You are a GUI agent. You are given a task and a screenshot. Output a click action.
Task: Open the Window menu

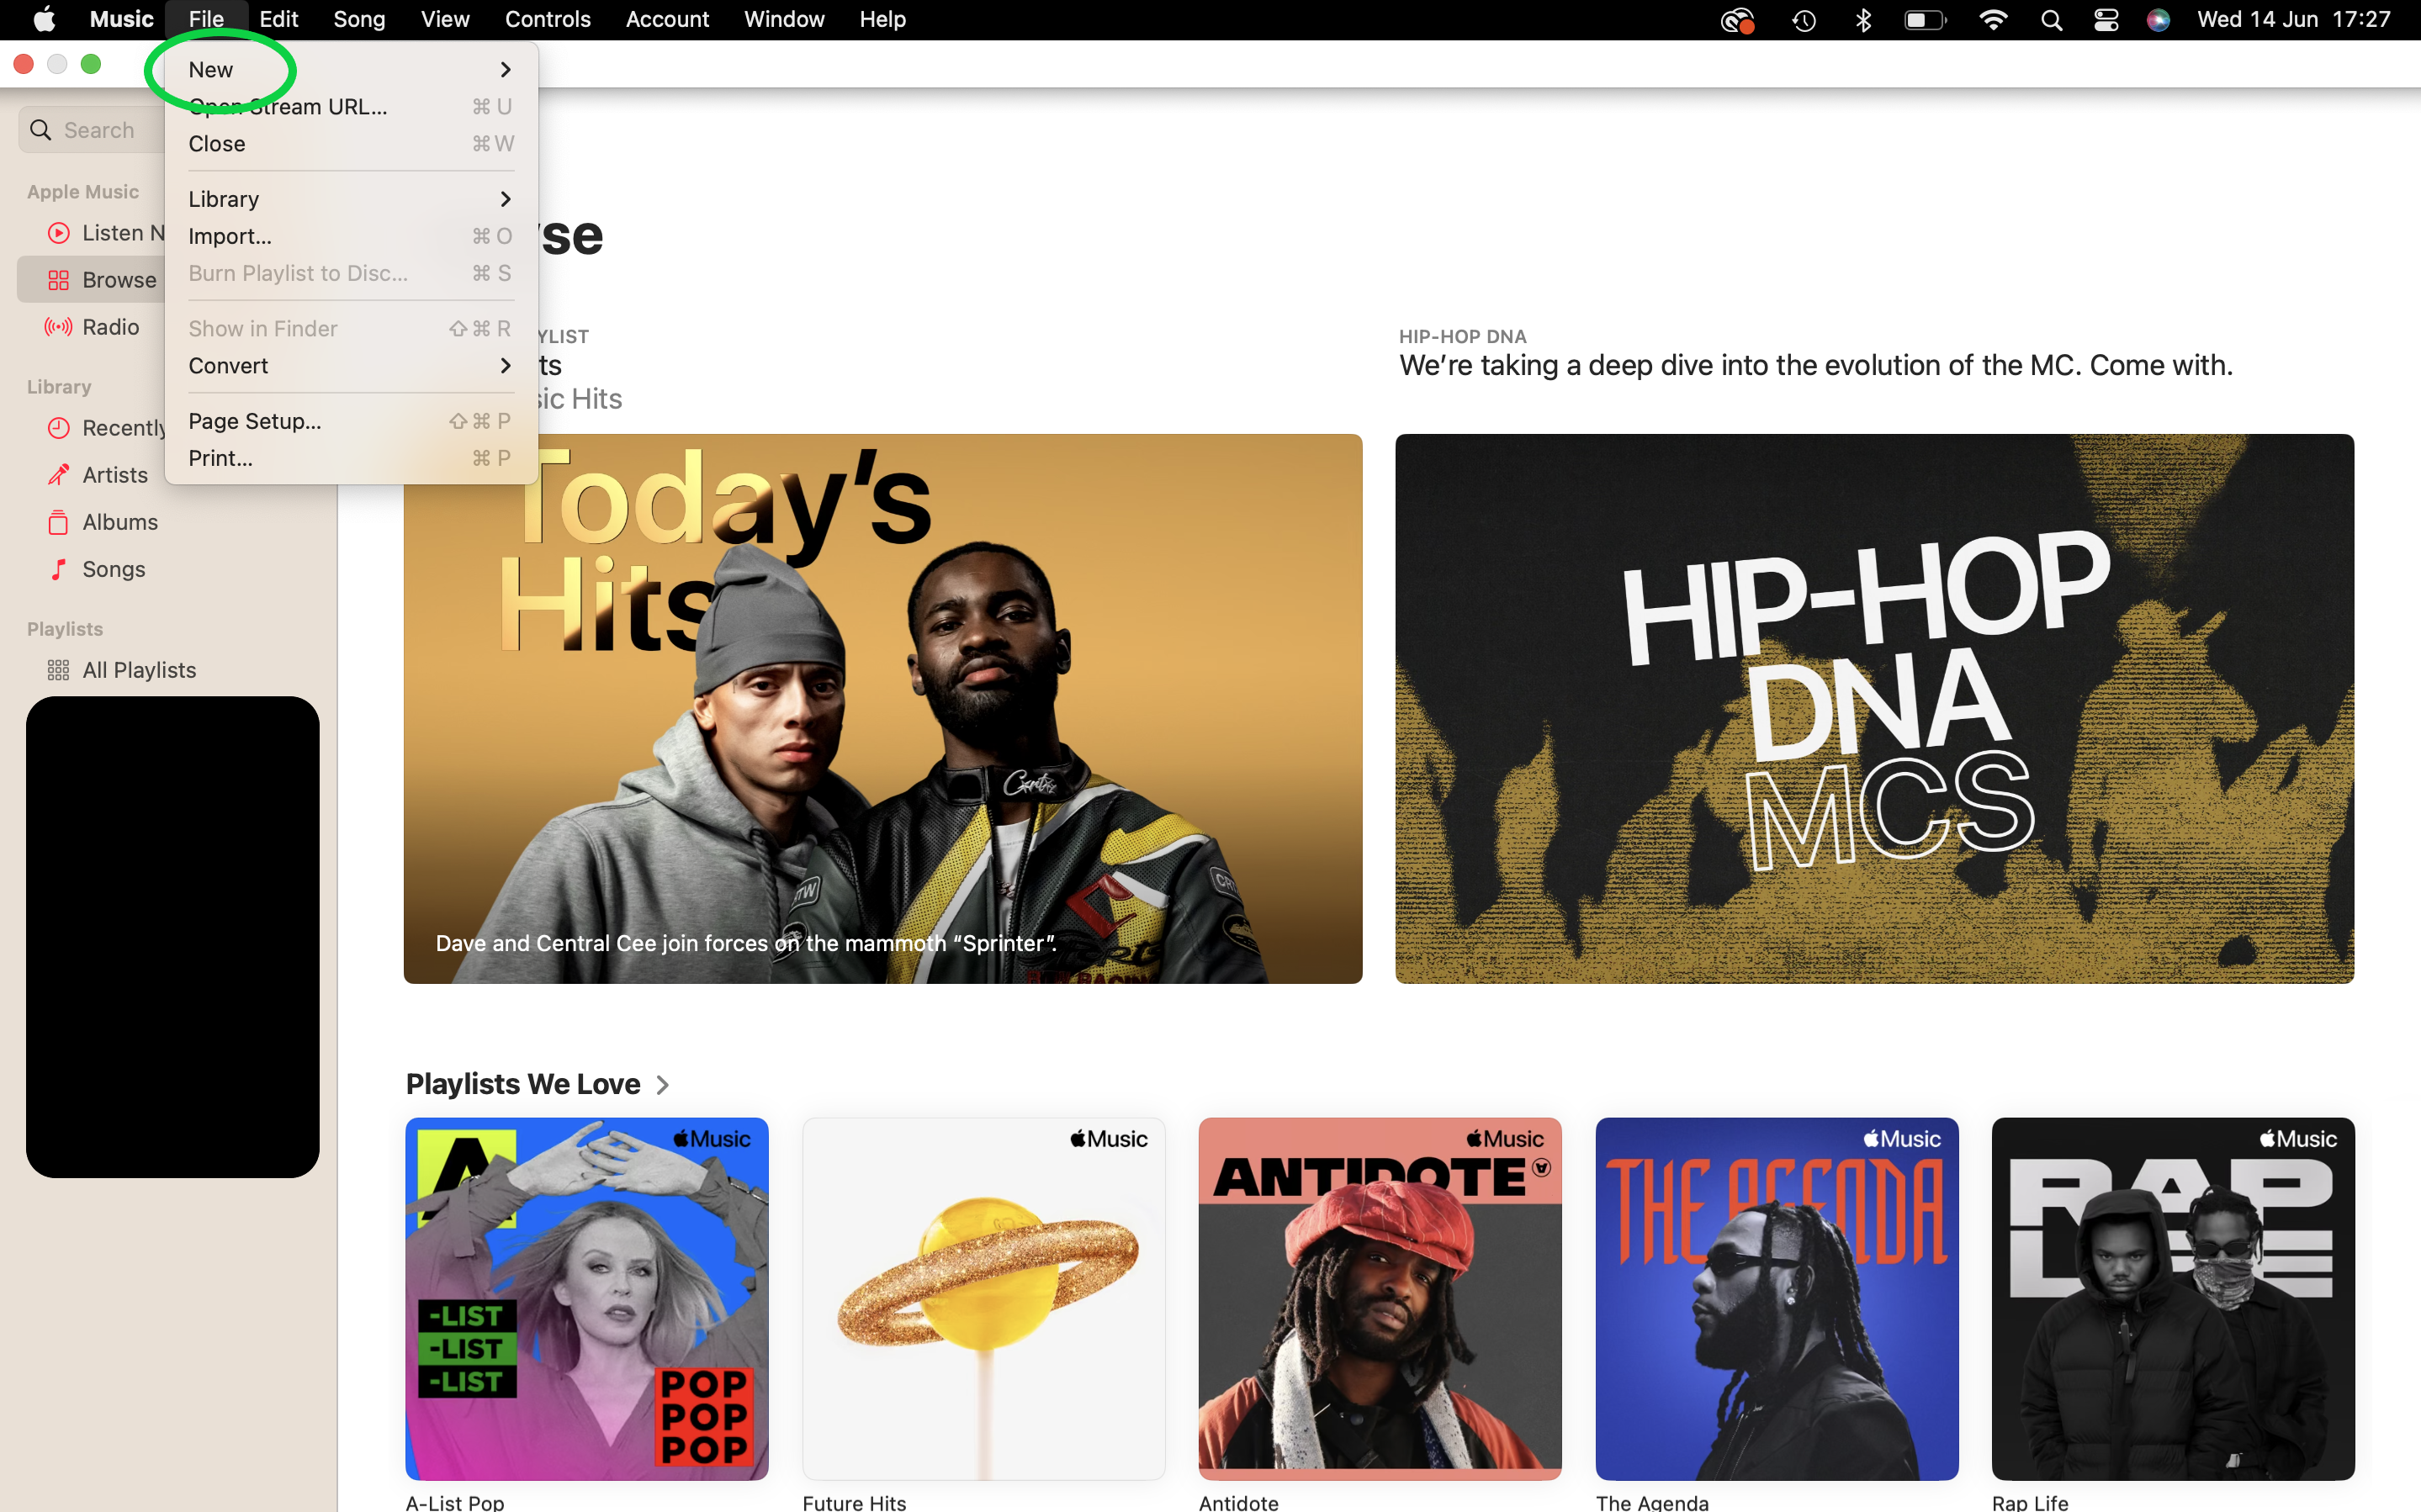(x=784, y=19)
